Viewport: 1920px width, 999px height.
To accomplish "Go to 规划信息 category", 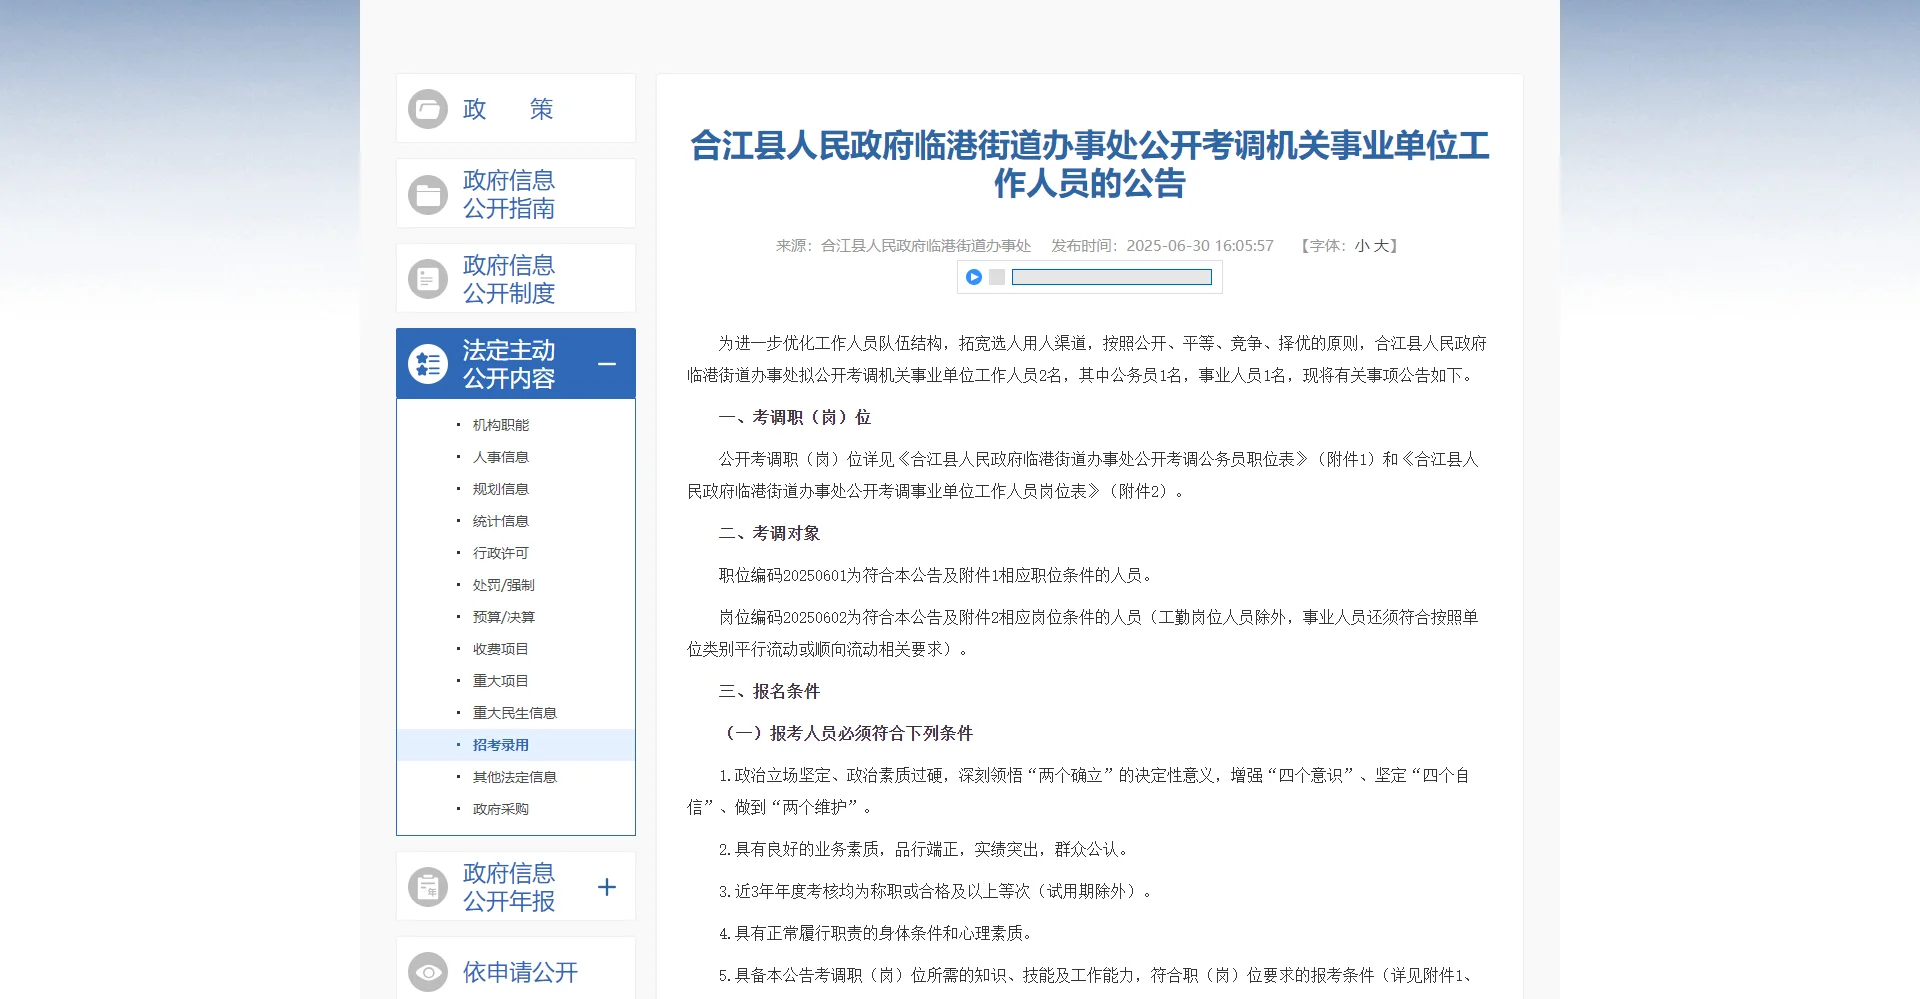I will click(x=501, y=489).
